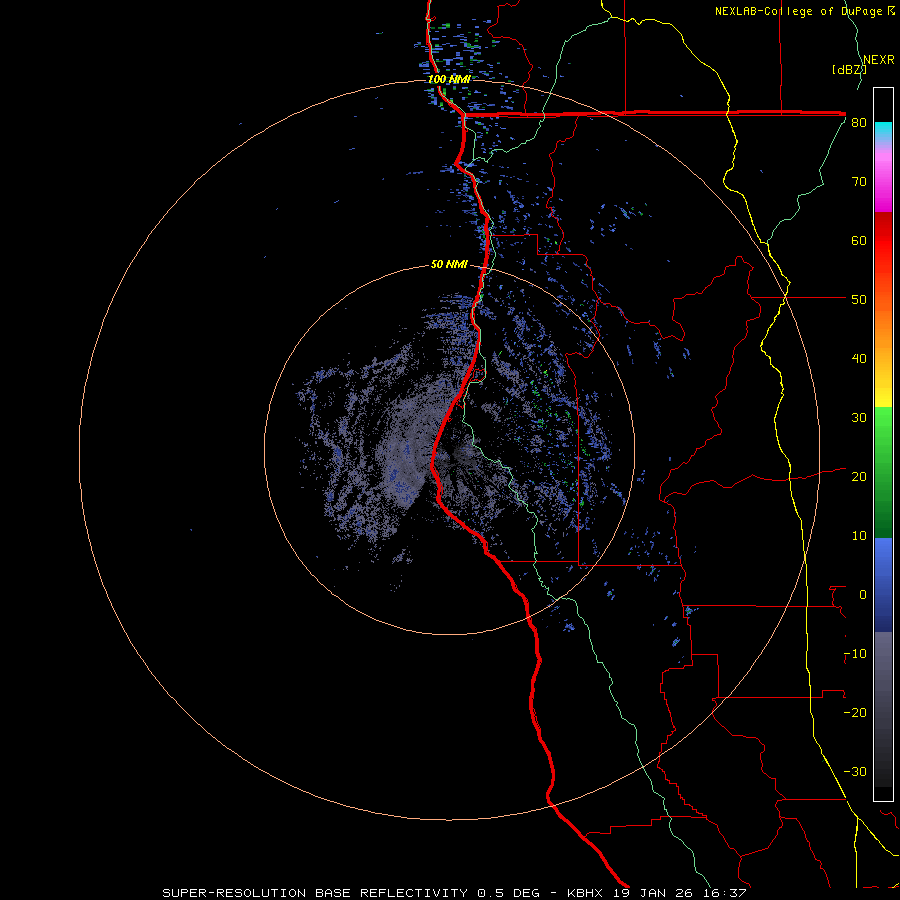Click the 40 value on the dBZ scale
The width and height of the screenshot is (900, 900).
coord(859,359)
